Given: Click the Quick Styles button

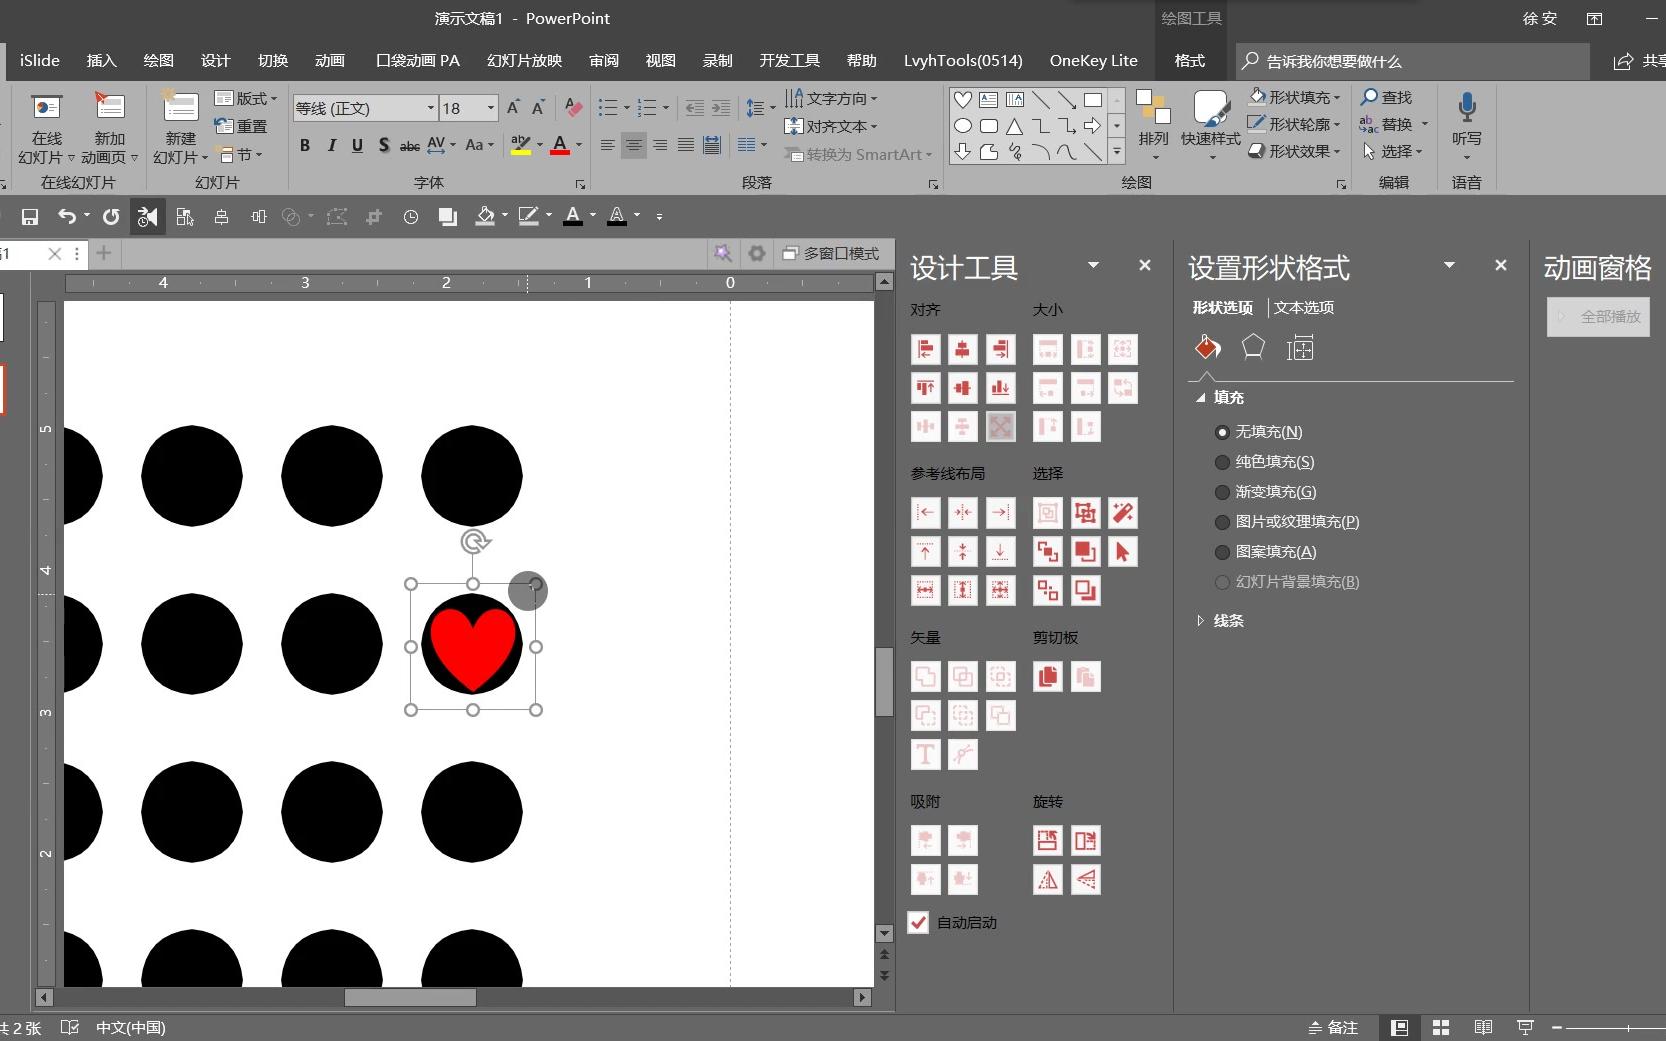Looking at the screenshot, I should pyautogui.click(x=1210, y=125).
